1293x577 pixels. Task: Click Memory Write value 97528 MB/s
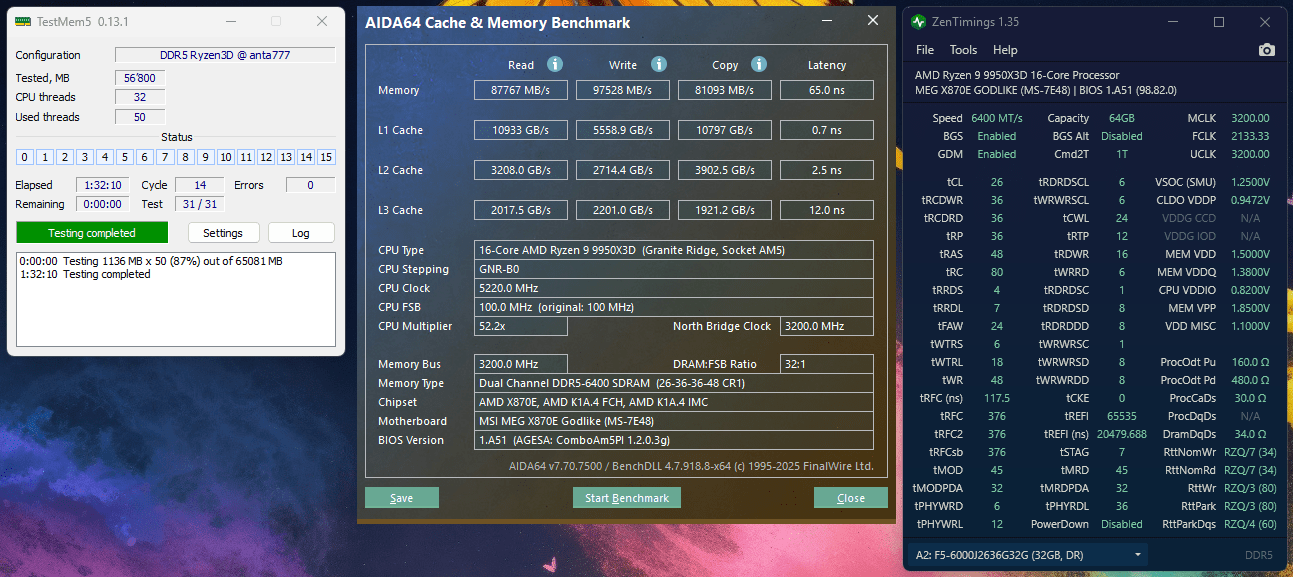[x=623, y=90]
